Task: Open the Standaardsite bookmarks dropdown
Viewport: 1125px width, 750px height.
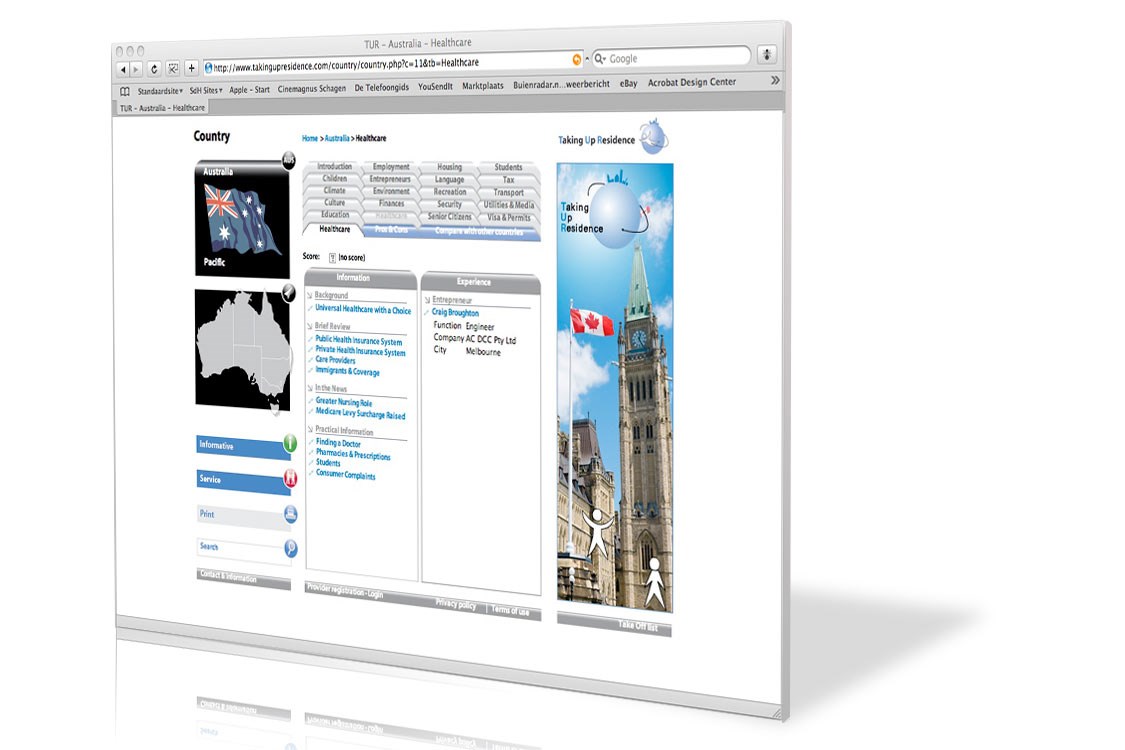Action: [x=160, y=90]
